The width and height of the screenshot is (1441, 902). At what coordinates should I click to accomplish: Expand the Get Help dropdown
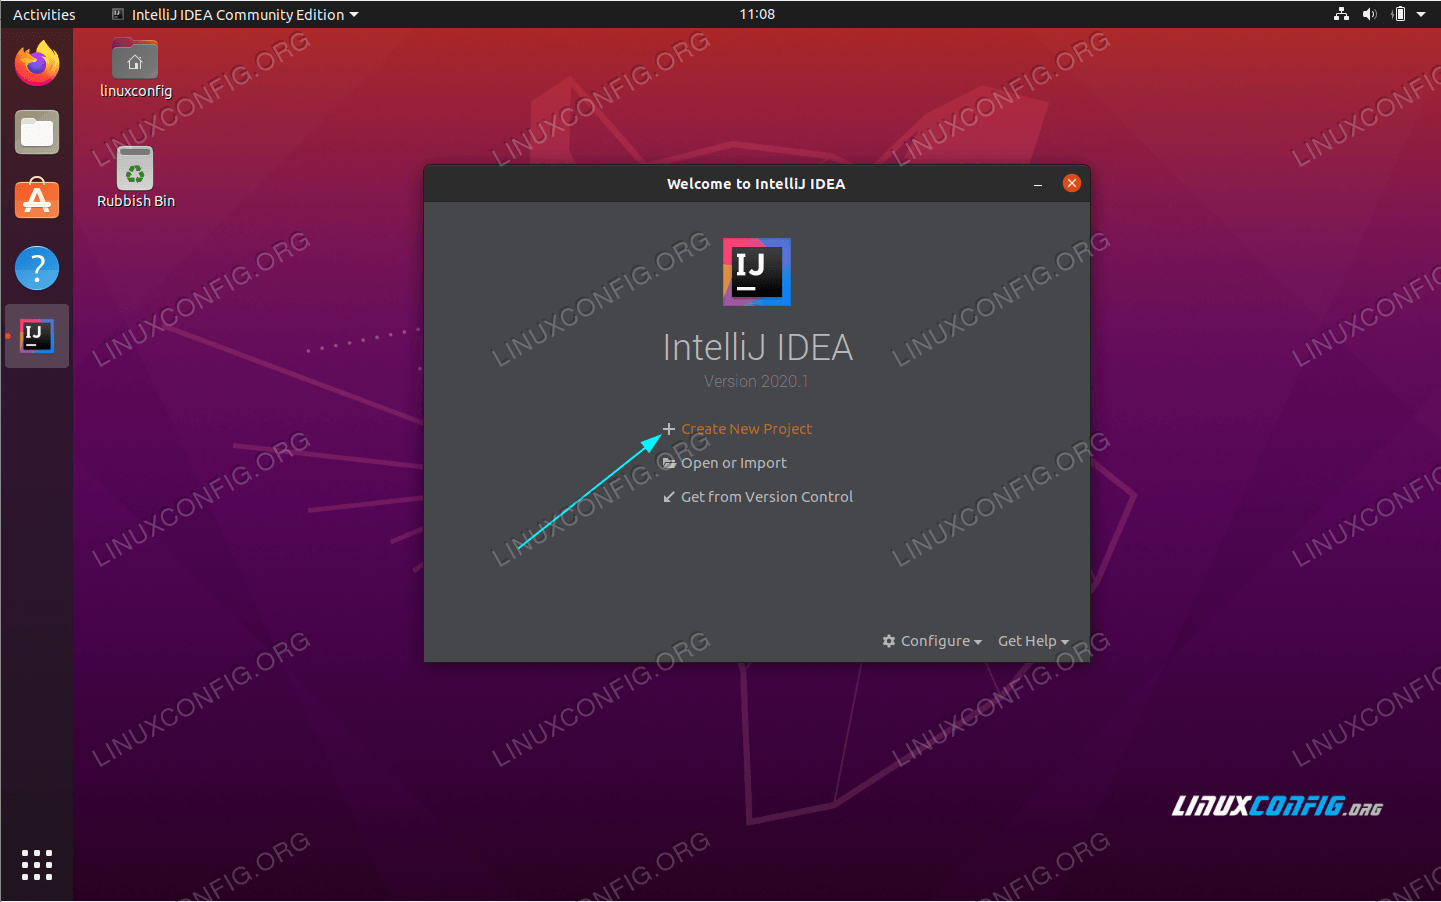click(x=1033, y=641)
